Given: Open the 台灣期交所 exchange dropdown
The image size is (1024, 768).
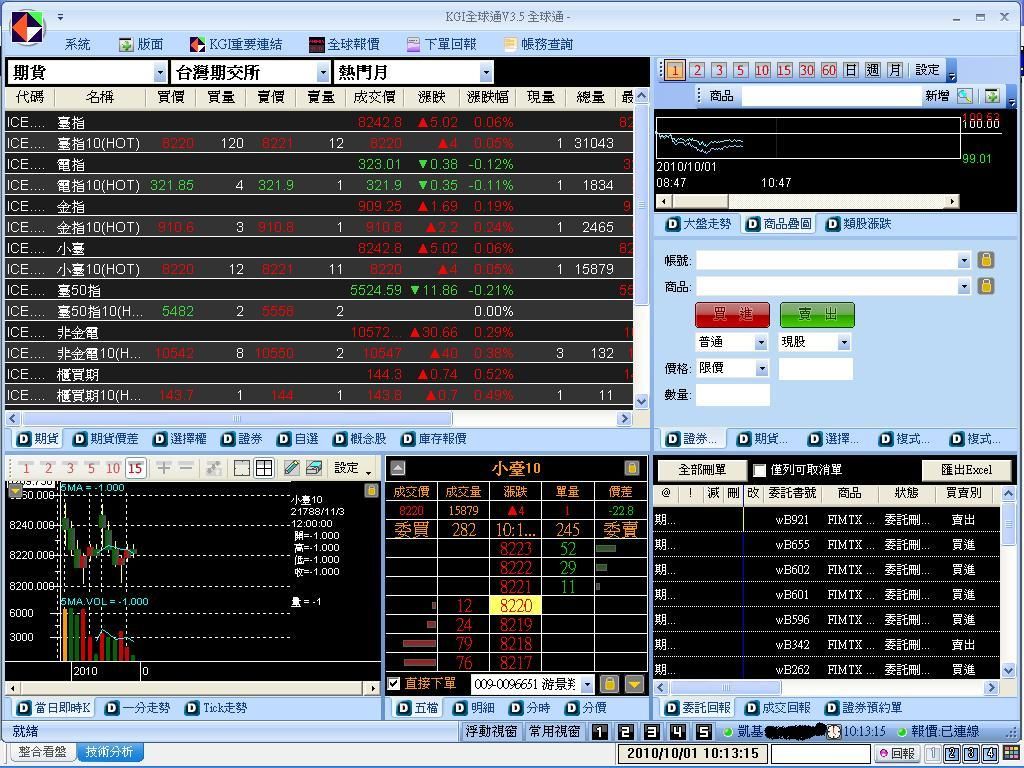Looking at the screenshot, I should pos(323,72).
